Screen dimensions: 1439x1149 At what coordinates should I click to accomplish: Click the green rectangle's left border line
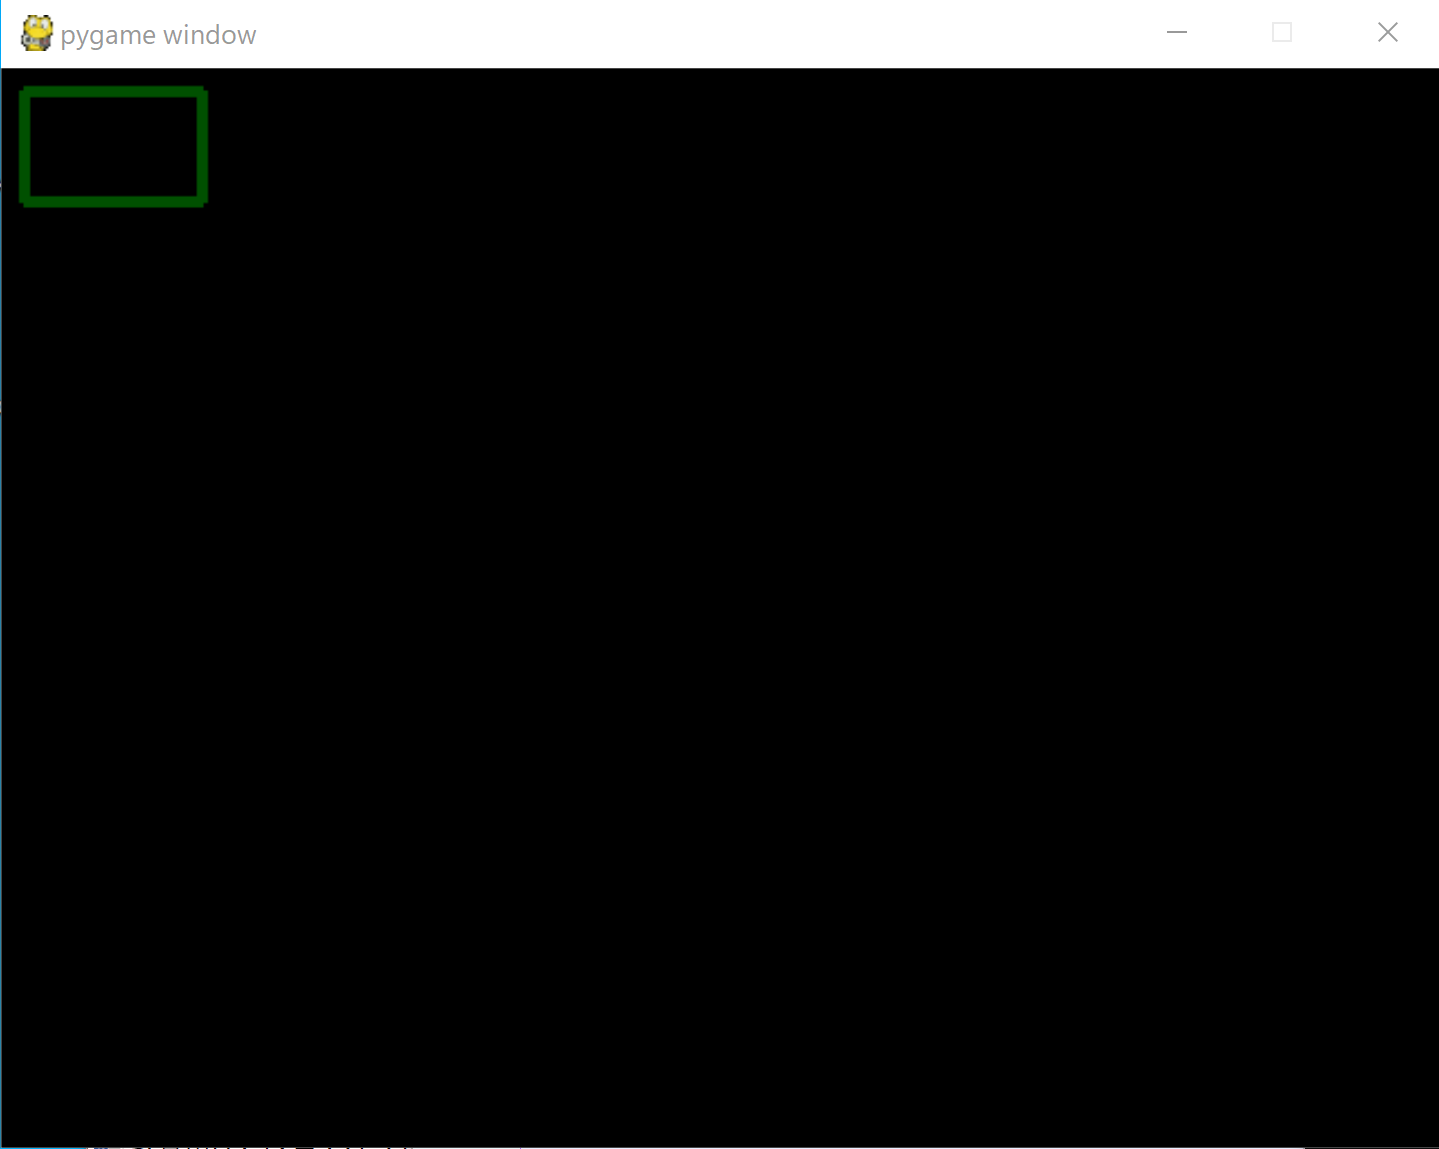(25, 147)
